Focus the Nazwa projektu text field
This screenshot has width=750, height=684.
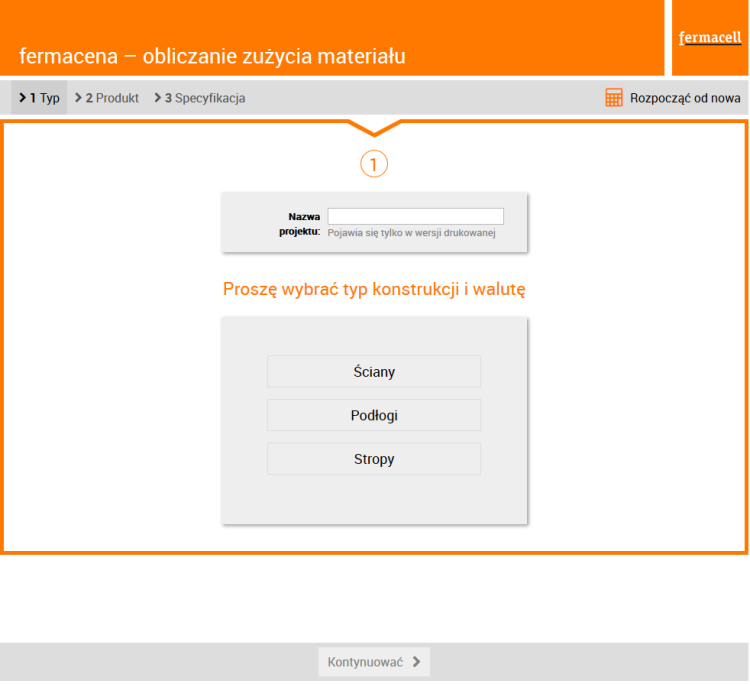point(415,216)
